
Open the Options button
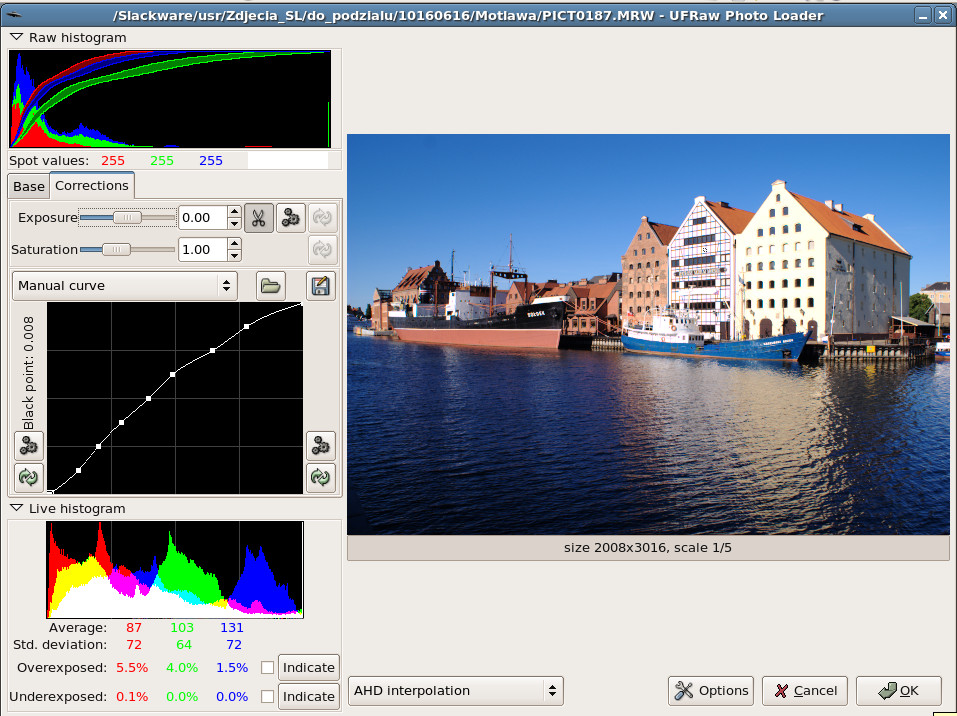(711, 691)
